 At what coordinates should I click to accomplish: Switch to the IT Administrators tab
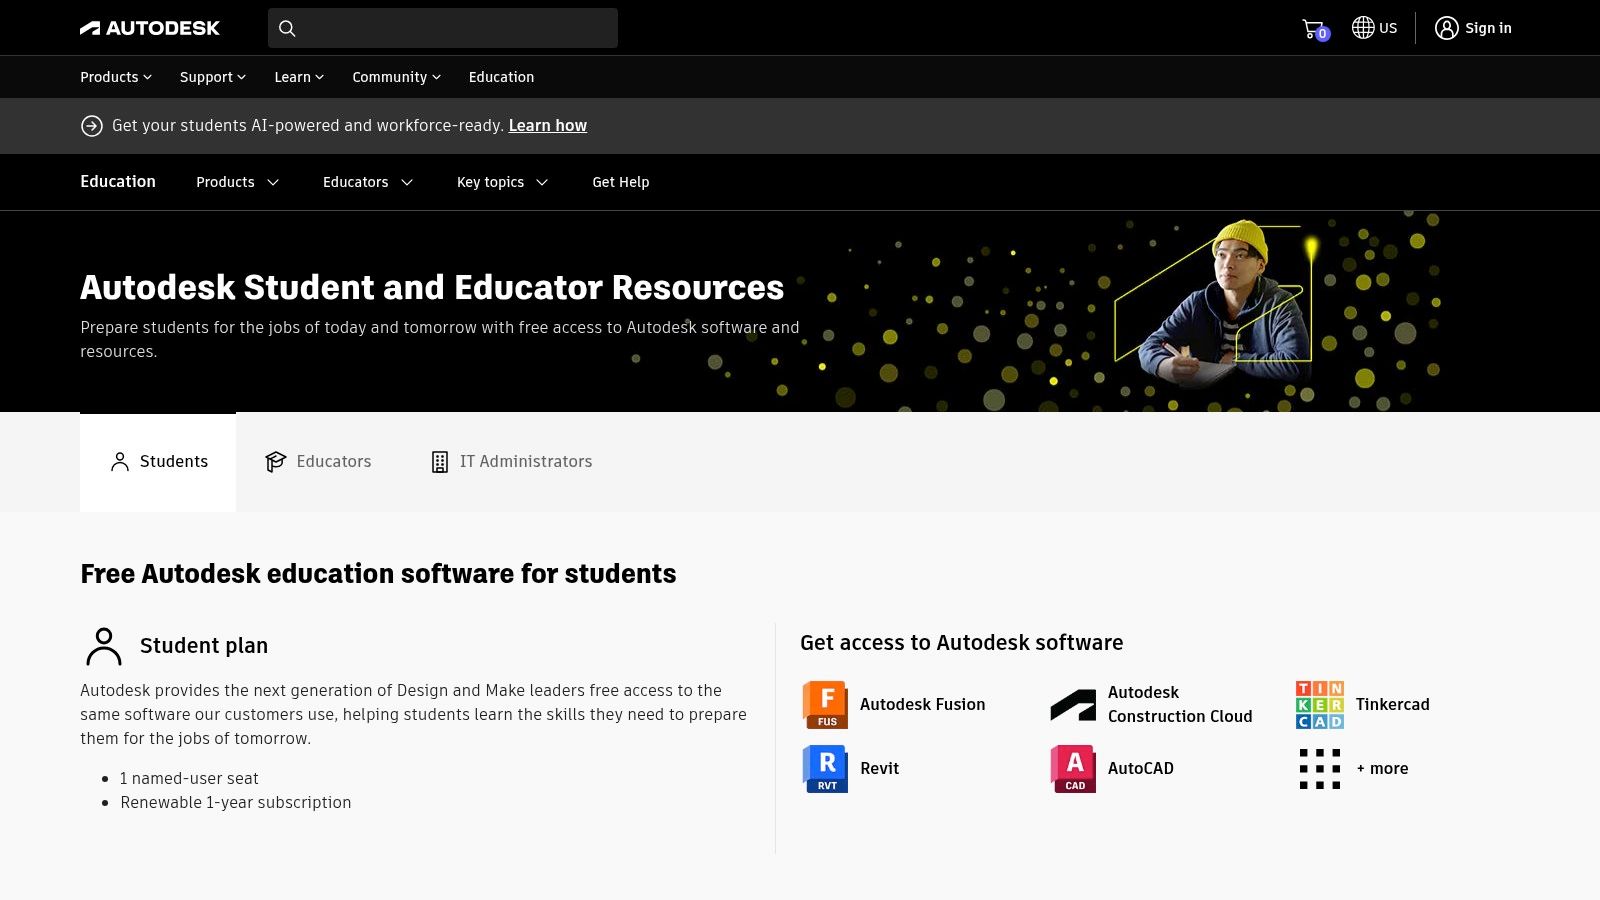pos(511,462)
